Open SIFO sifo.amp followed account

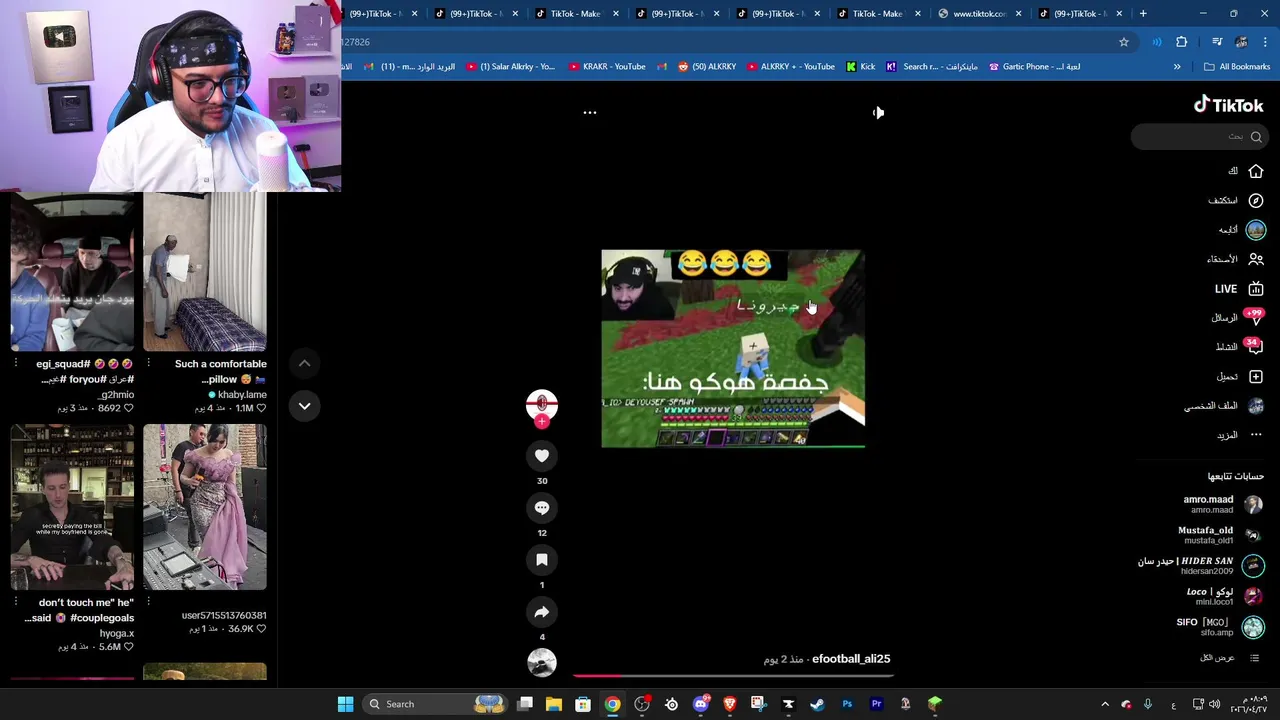pyautogui.click(x=1220, y=628)
